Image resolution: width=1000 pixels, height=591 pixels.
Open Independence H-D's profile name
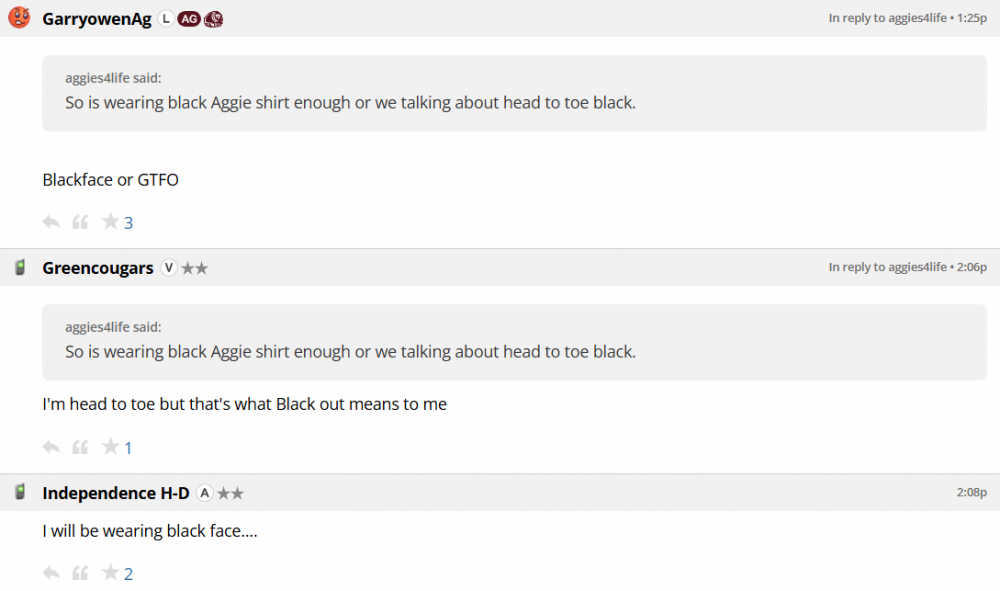116,493
